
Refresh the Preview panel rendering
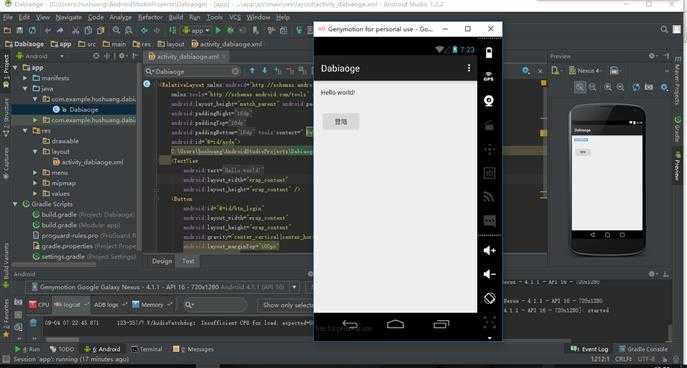[x=636, y=87]
